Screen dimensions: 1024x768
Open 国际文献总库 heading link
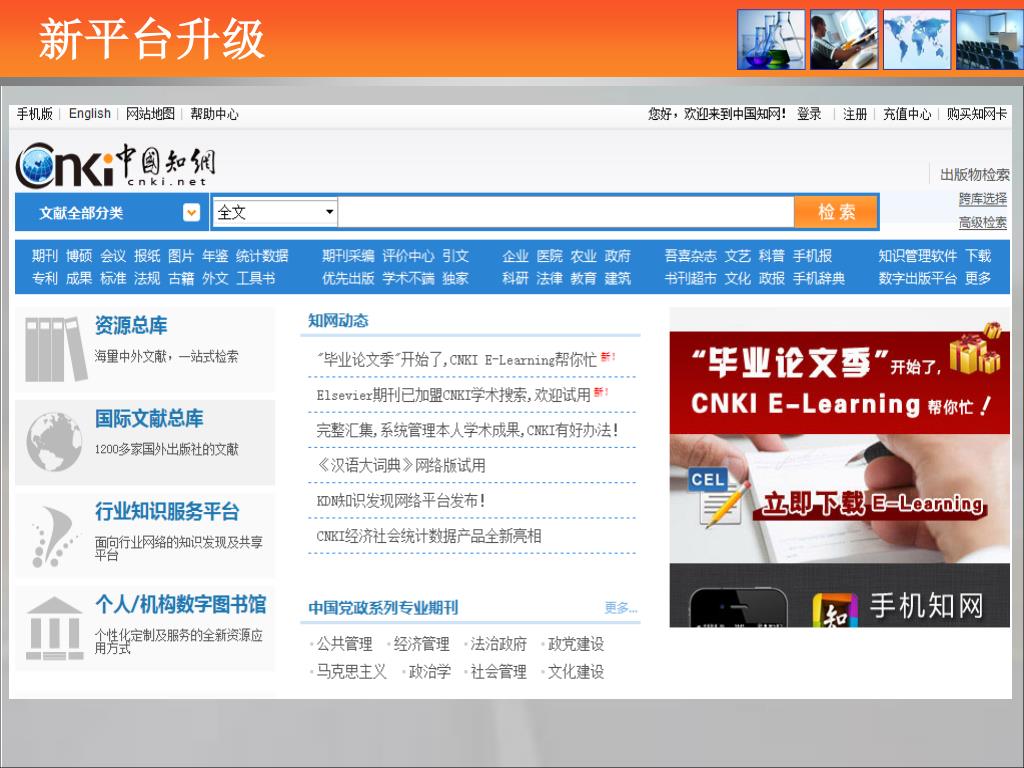149,418
